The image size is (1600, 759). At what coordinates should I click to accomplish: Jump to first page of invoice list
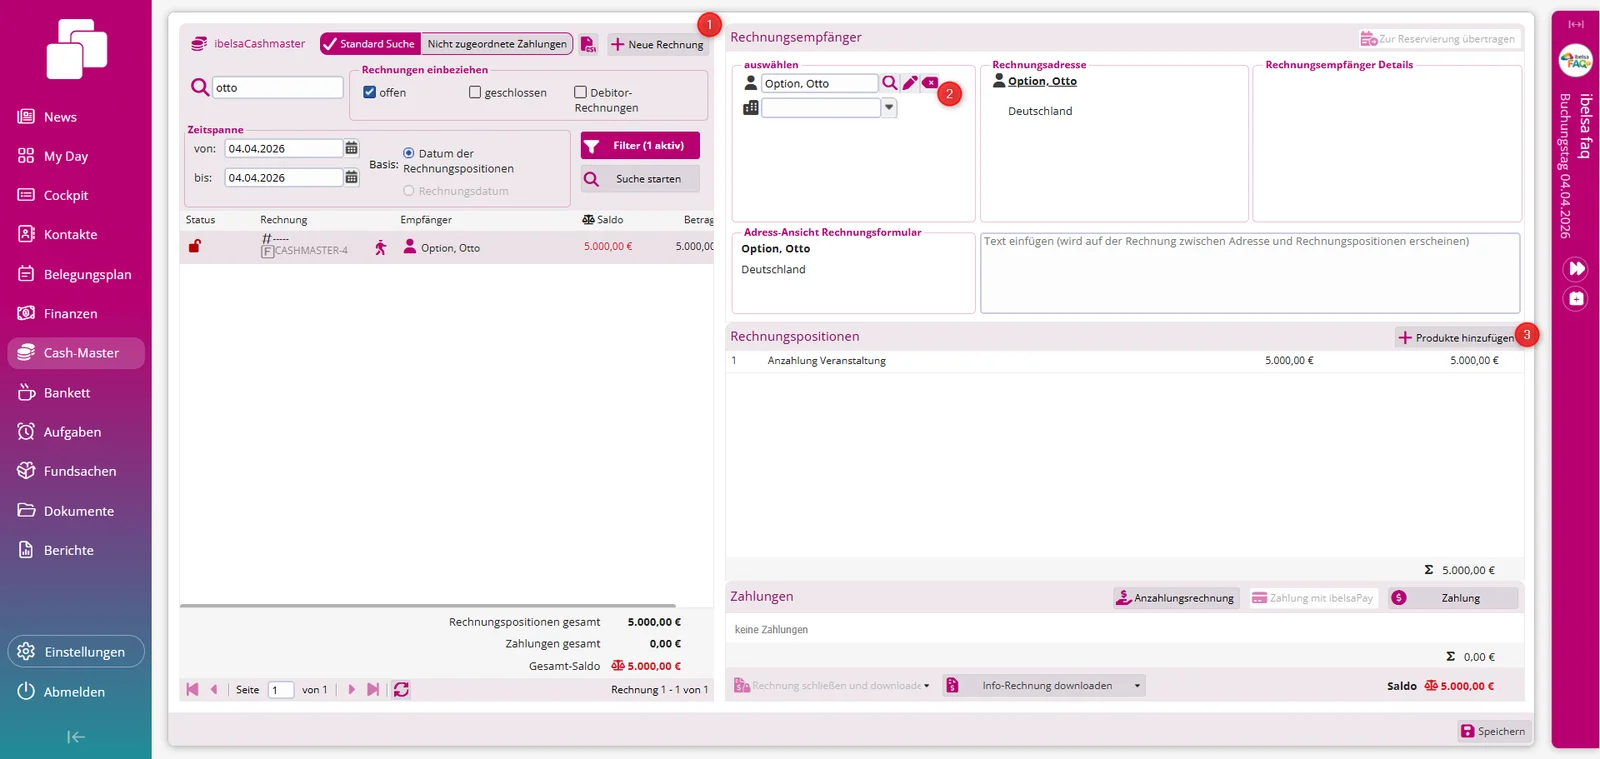(x=192, y=689)
